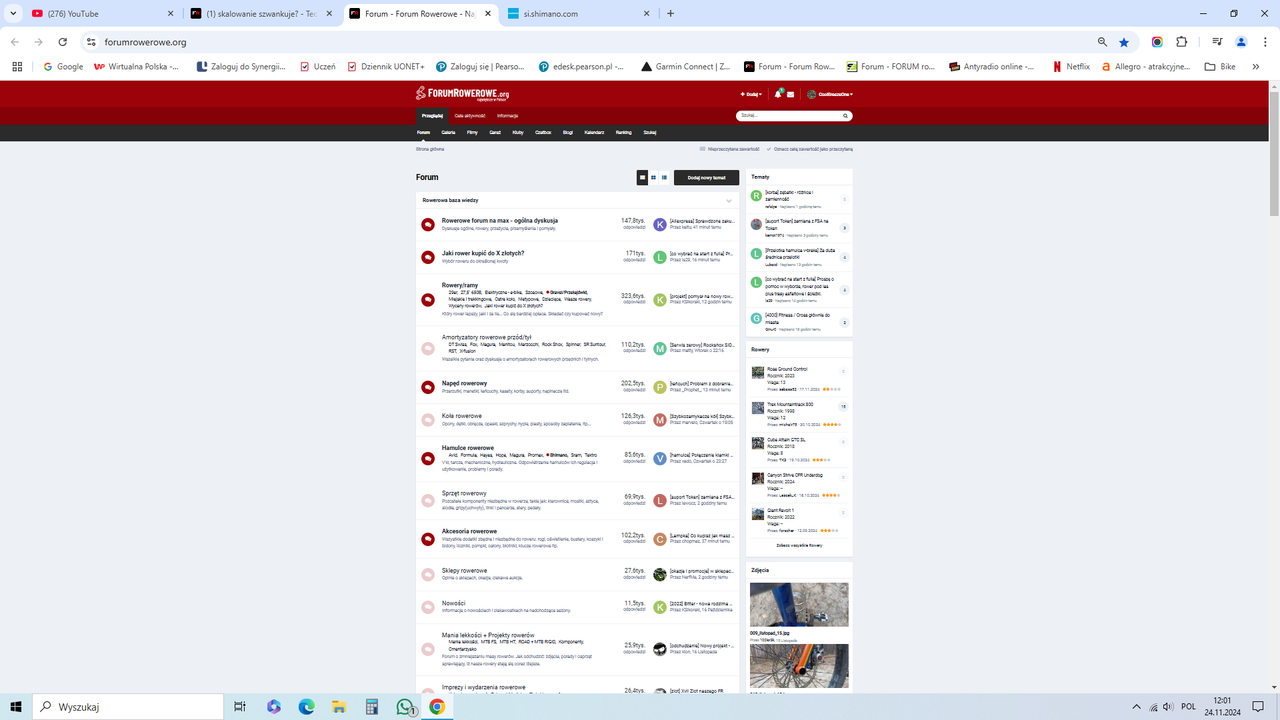Open the Informacje tab

coord(507,116)
